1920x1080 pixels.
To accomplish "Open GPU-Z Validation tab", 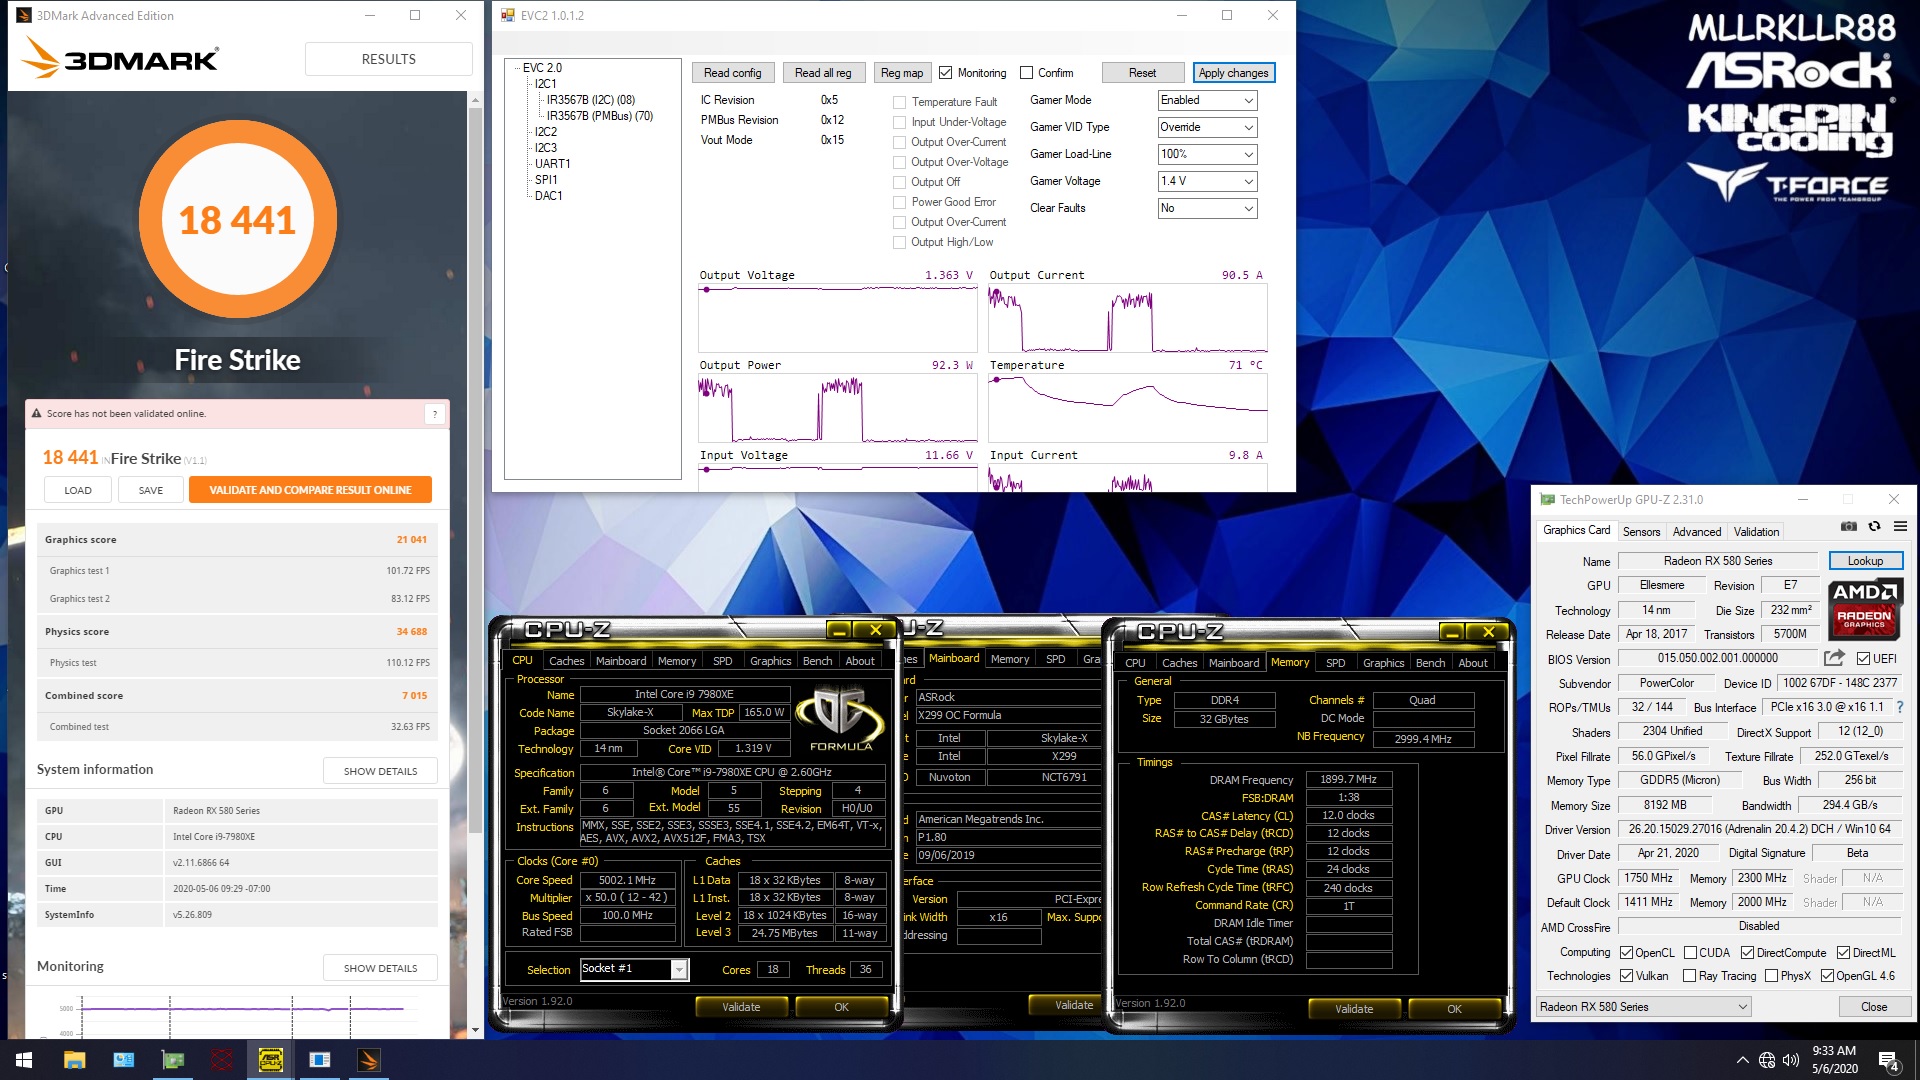I will coord(1756,532).
